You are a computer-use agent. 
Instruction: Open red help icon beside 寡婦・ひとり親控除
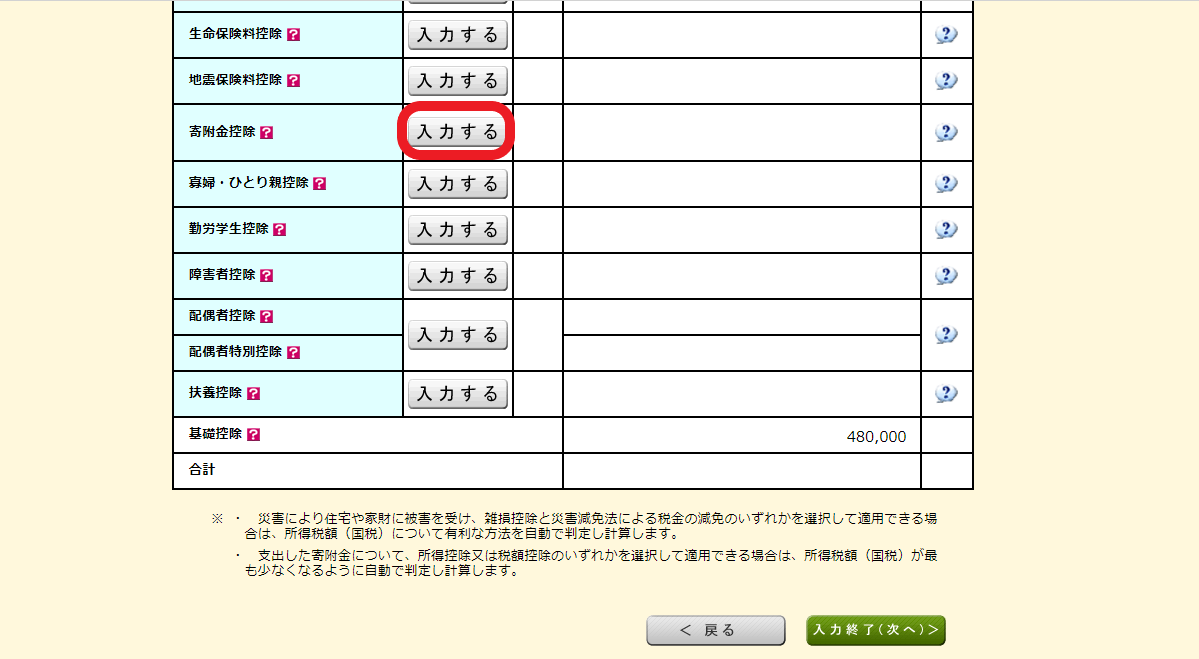tap(320, 183)
